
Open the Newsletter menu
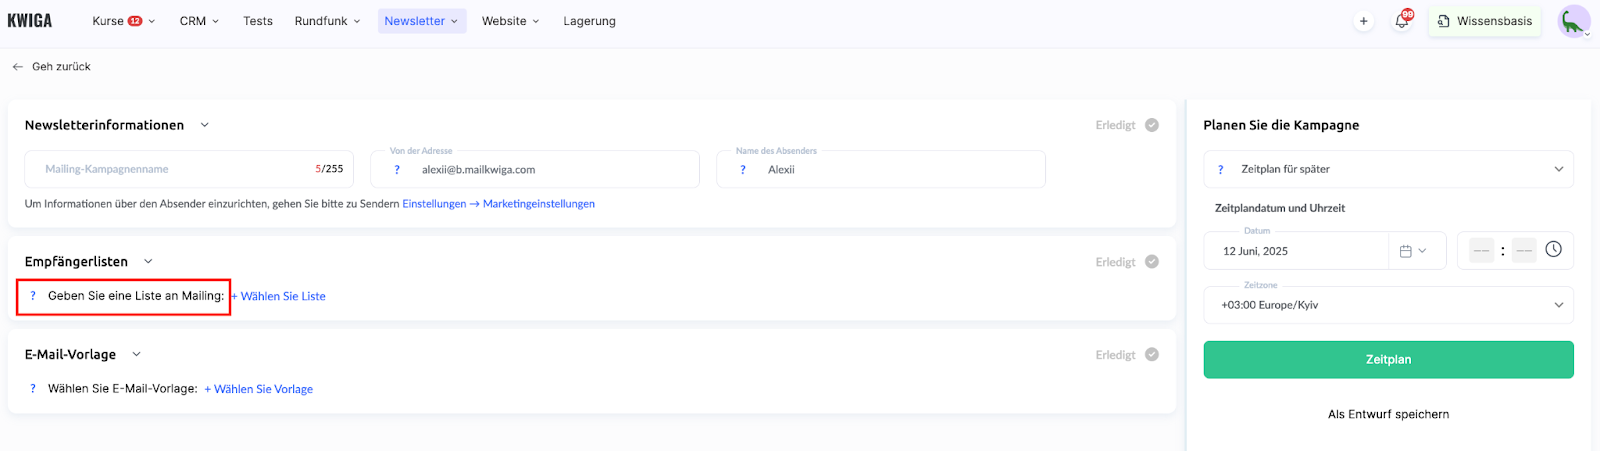pyautogui.click(x=422, y=21)
